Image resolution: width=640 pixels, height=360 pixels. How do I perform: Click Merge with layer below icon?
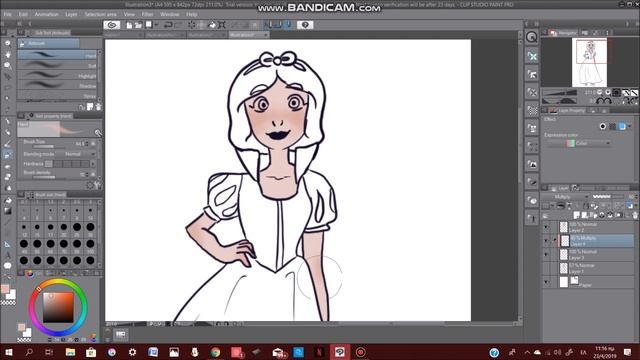(x=610, y=215)
